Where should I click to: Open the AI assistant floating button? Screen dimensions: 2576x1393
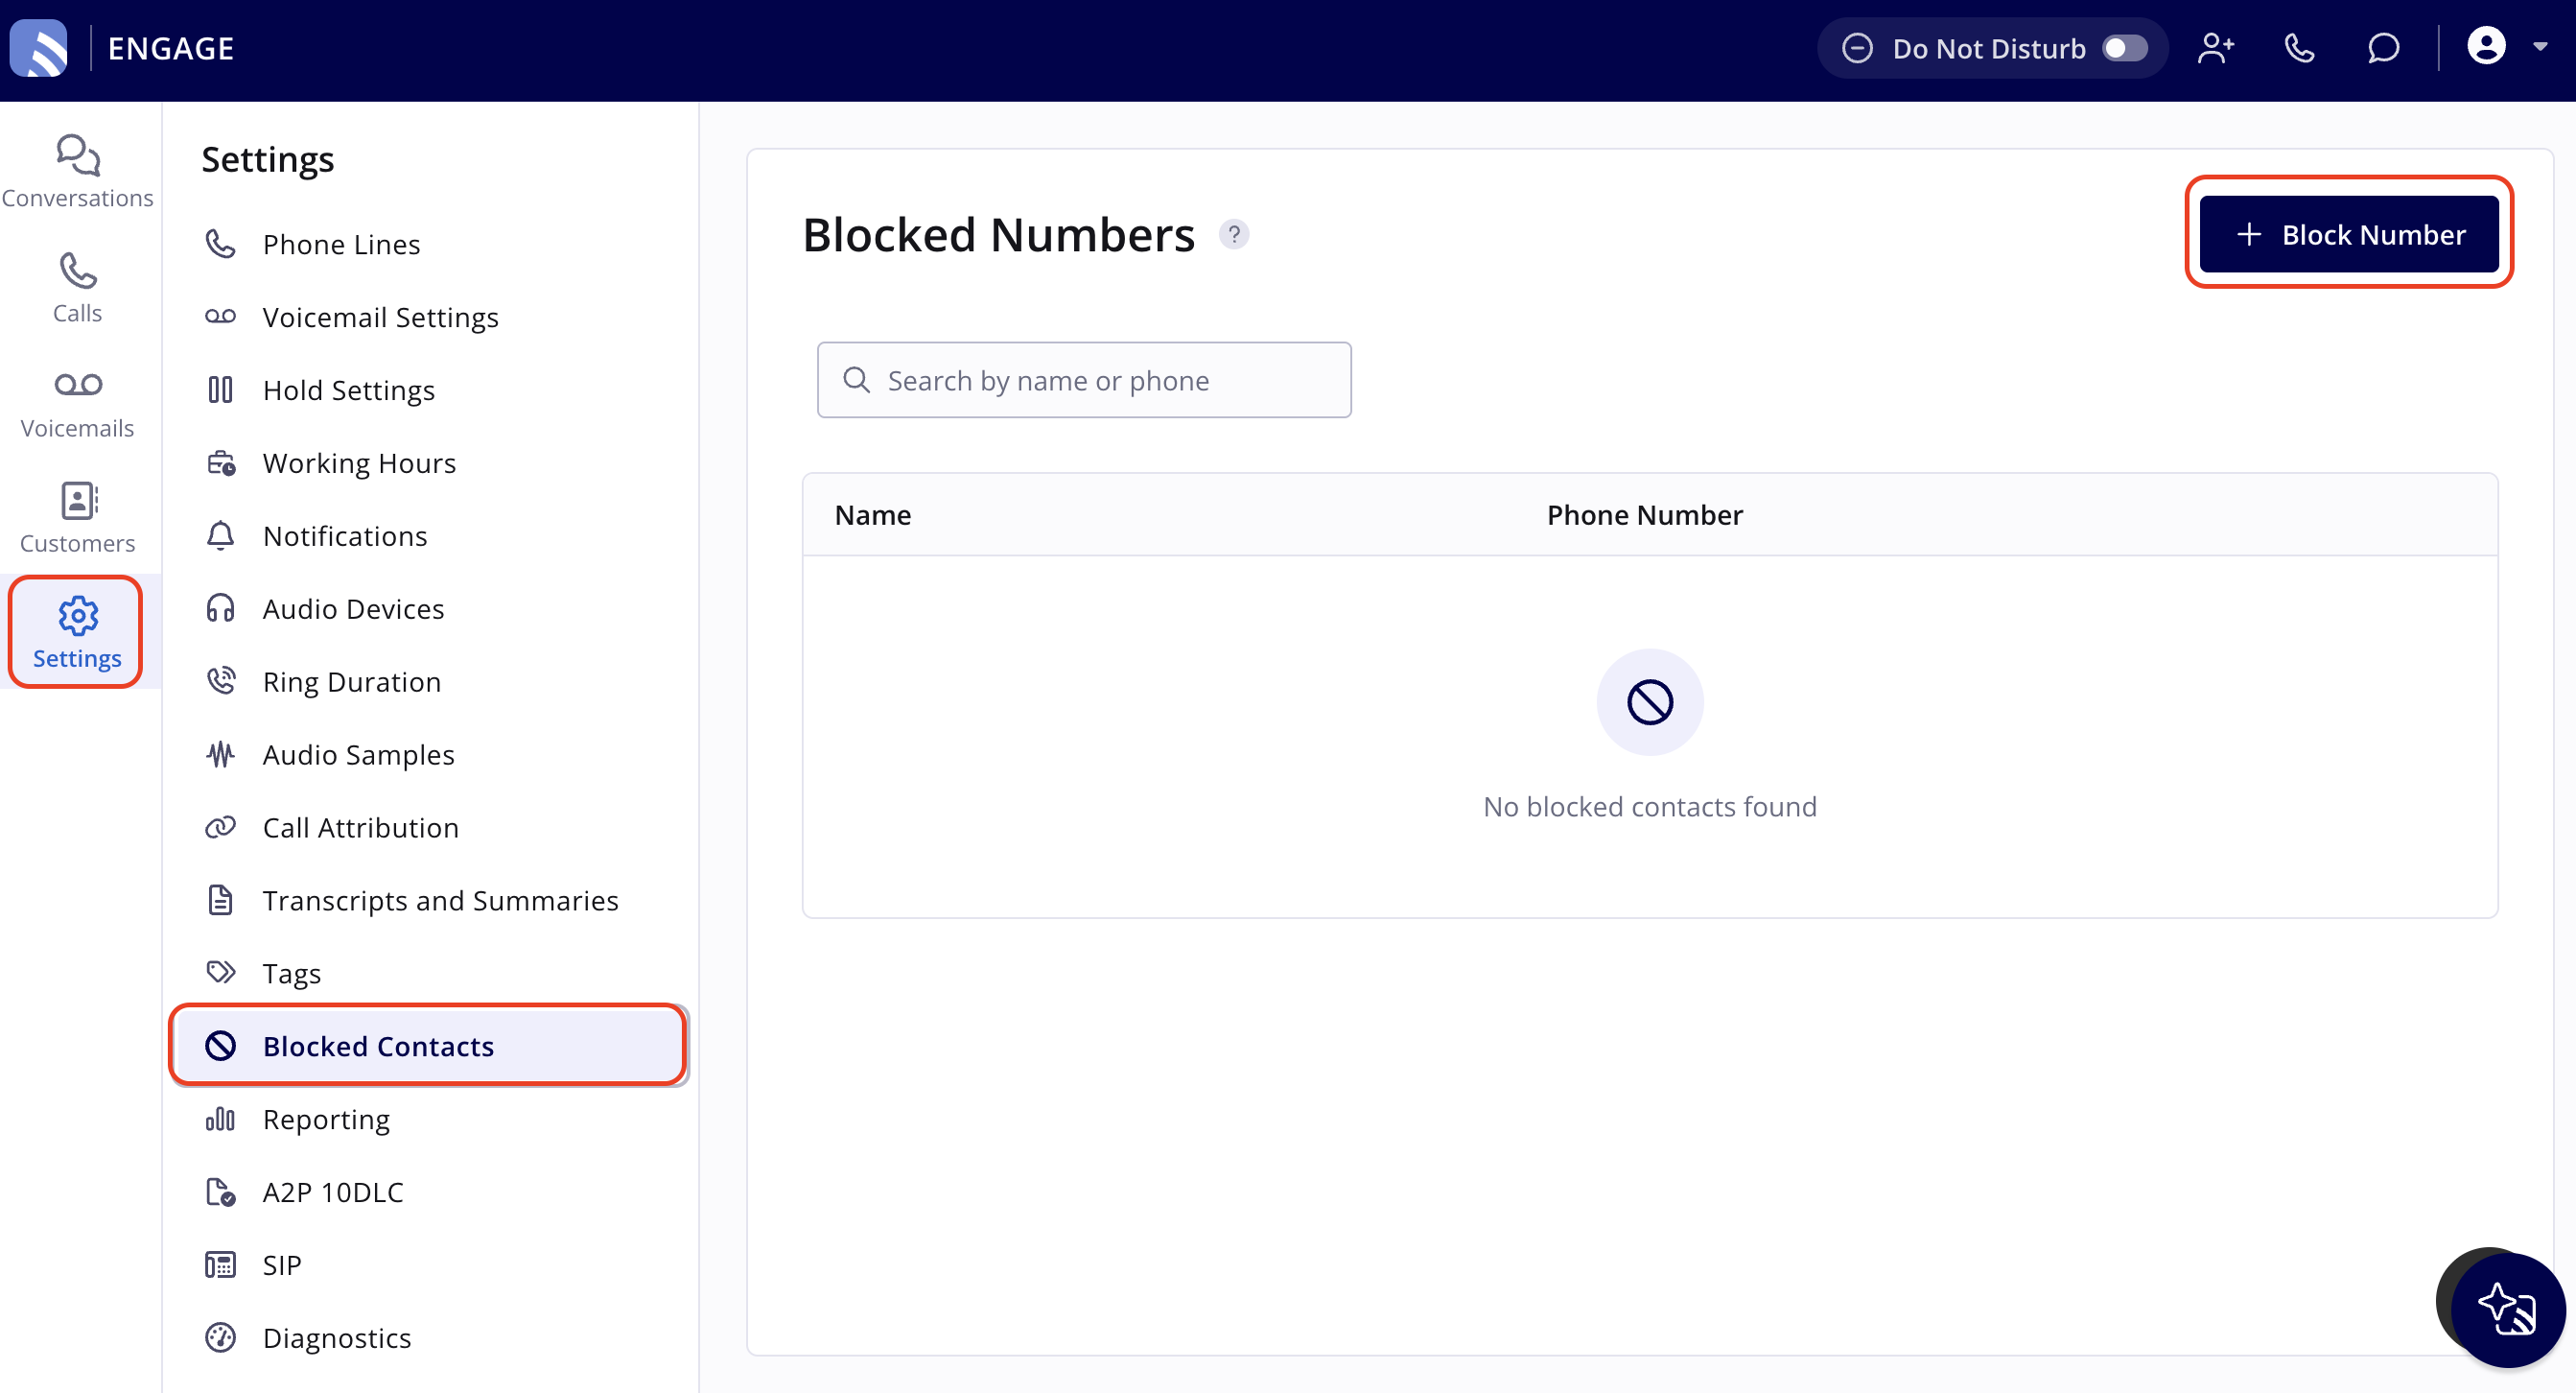[2507, 1310]
